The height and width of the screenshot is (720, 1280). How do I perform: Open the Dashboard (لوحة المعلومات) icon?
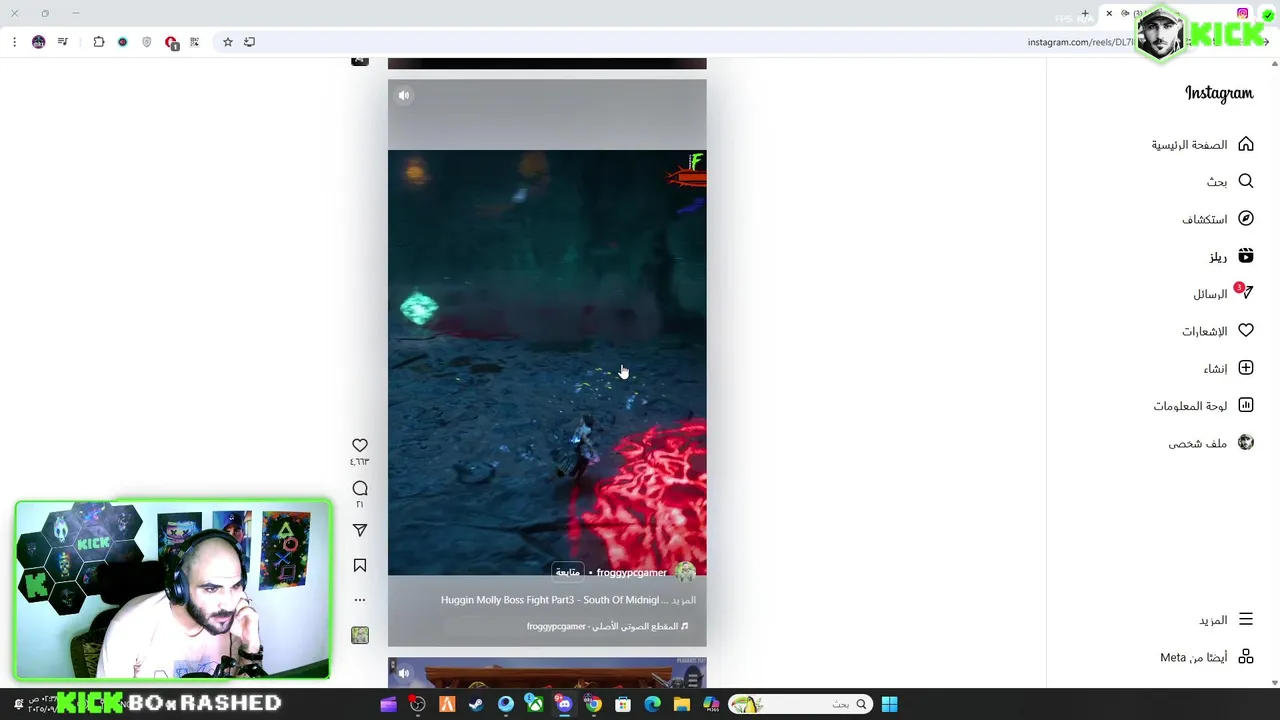1246,405
